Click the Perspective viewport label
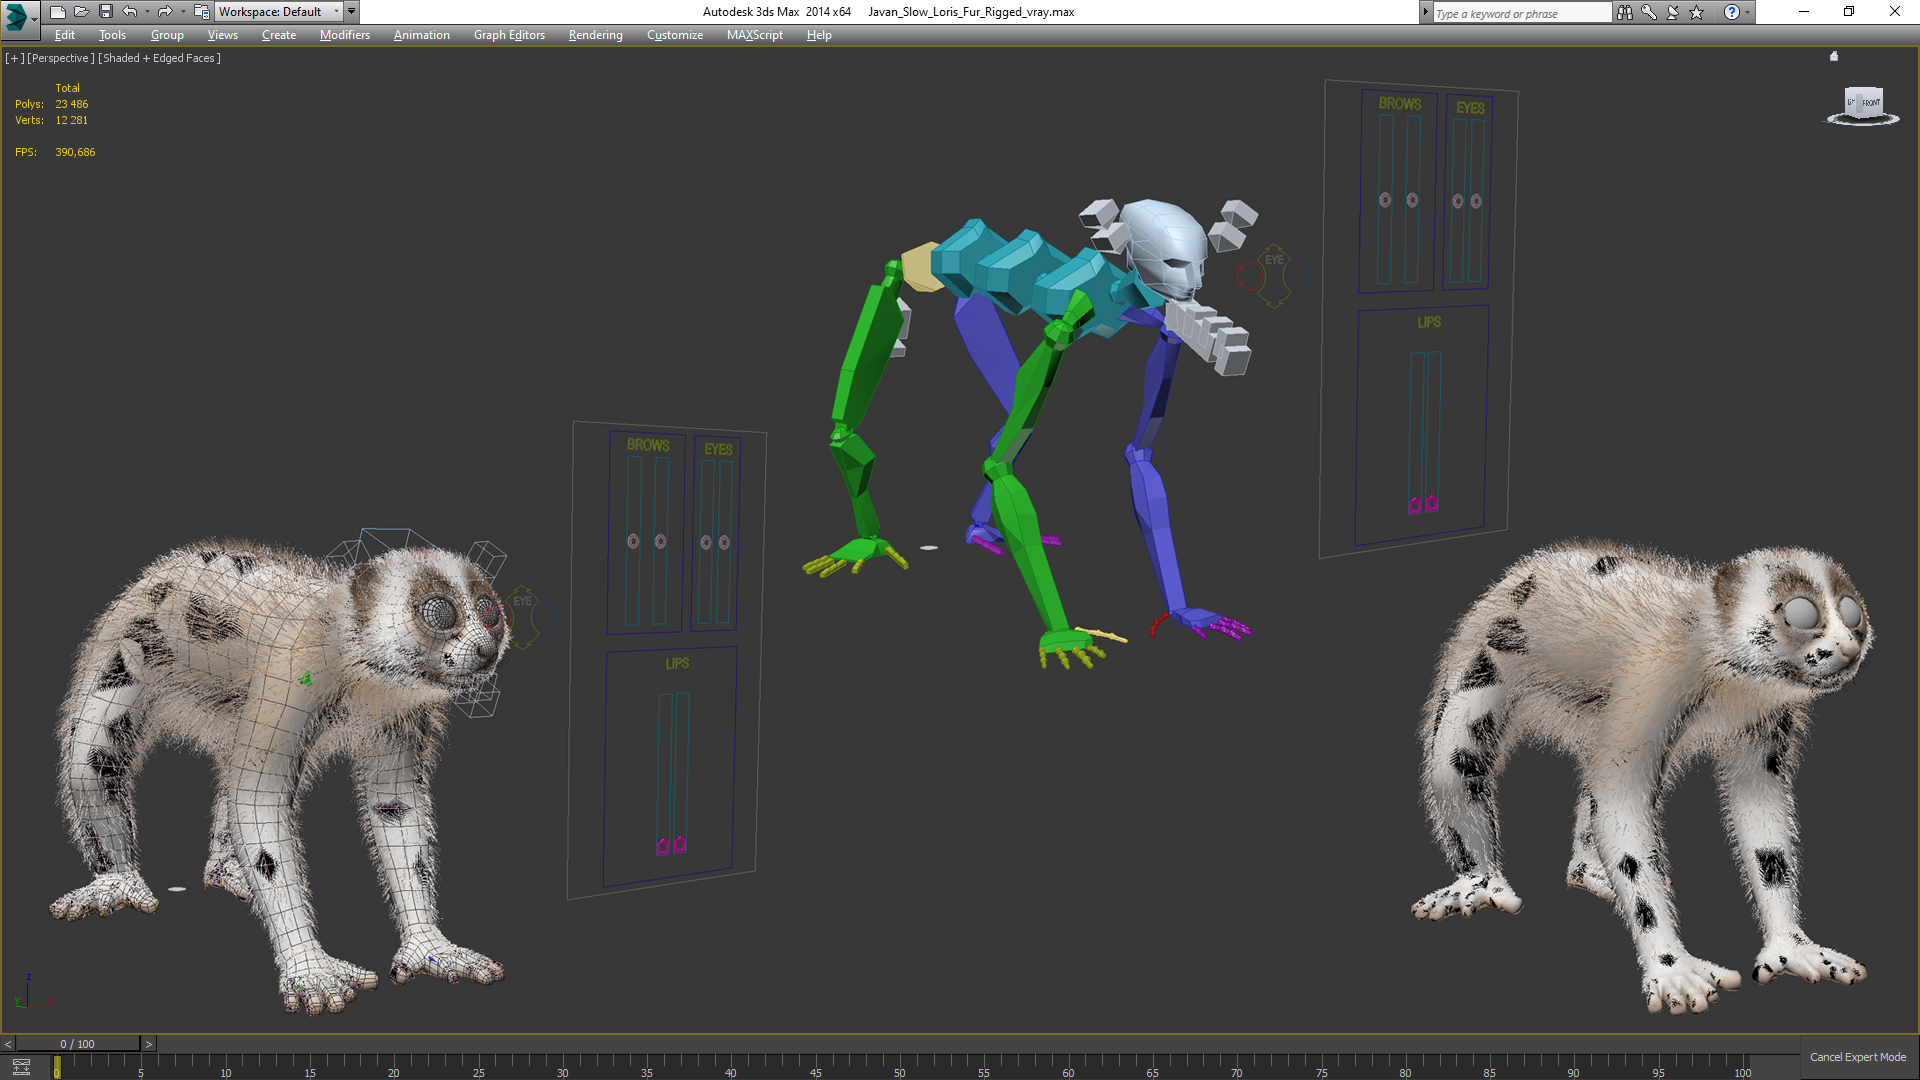Viewport: 1920px width, 1080px height. [61, 58]
